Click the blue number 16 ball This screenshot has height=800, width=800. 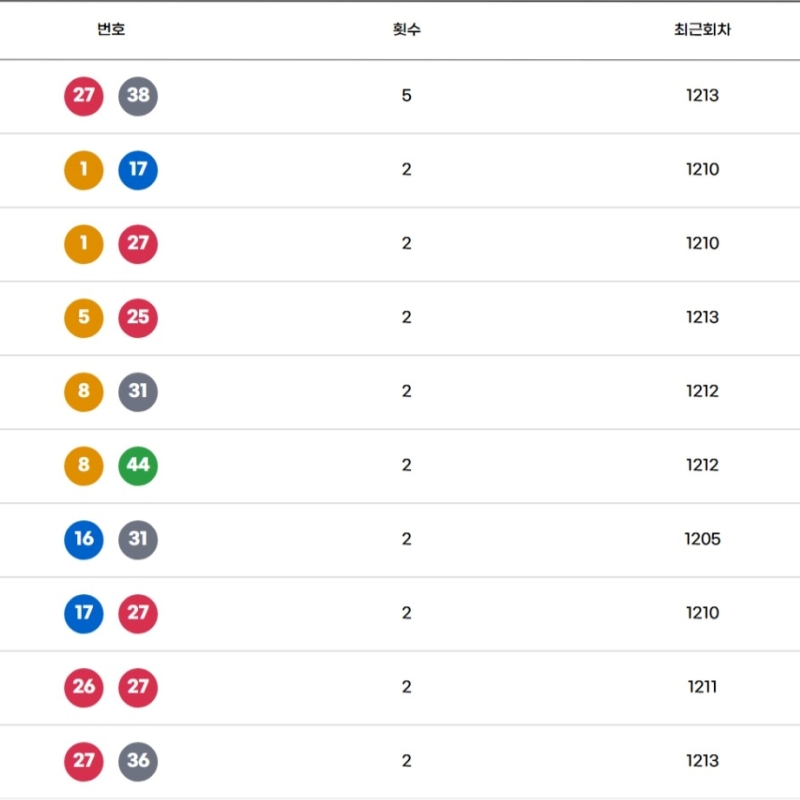[x=84, y=540]
